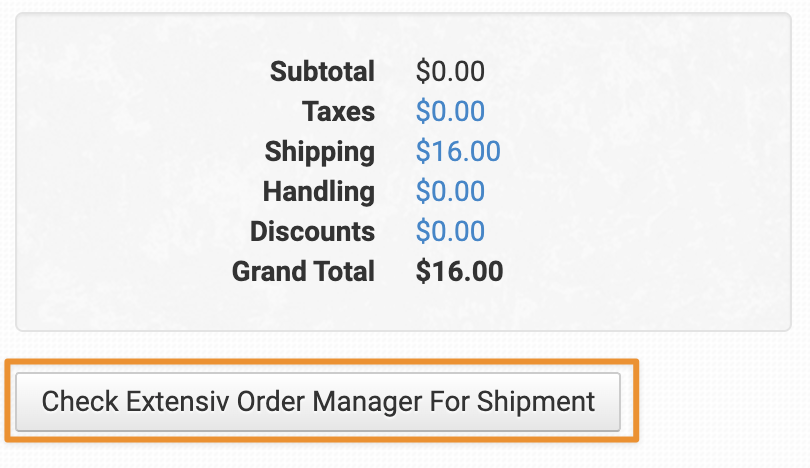Select the Discounts label text
The image size is (810, 468).
(312, 232)
